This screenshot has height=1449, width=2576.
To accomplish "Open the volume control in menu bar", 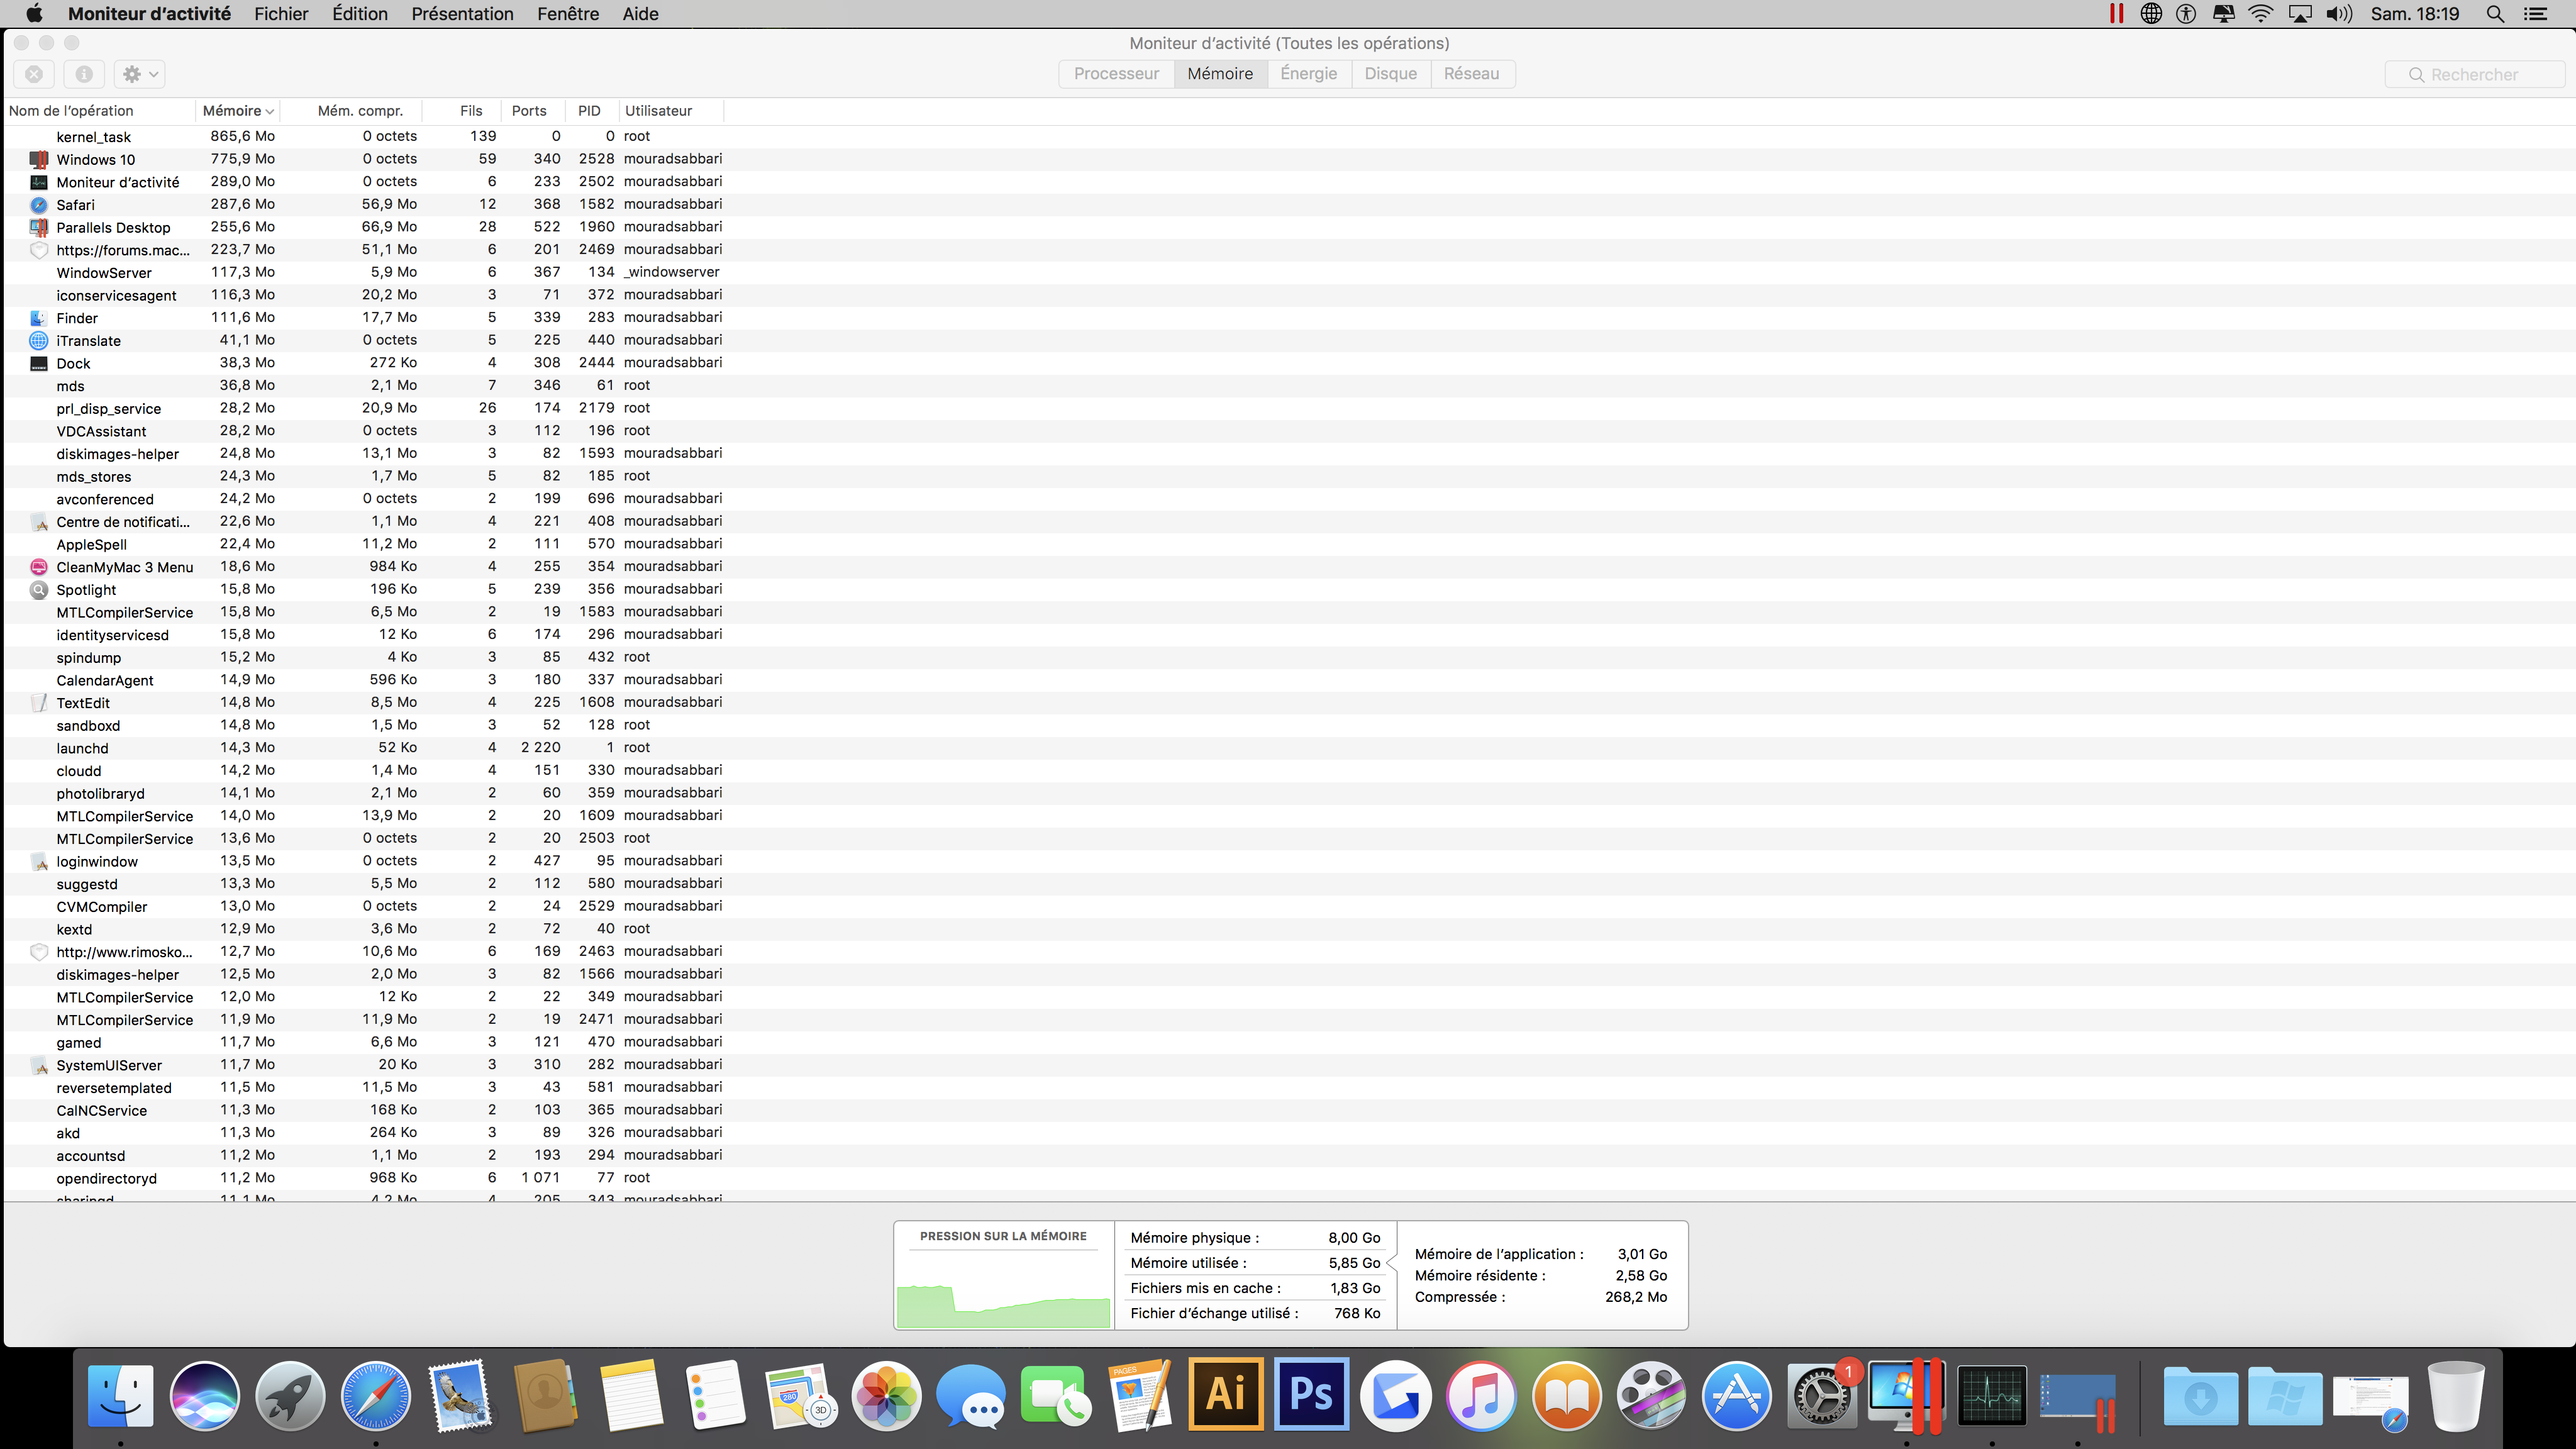I will coord(2338,14).
